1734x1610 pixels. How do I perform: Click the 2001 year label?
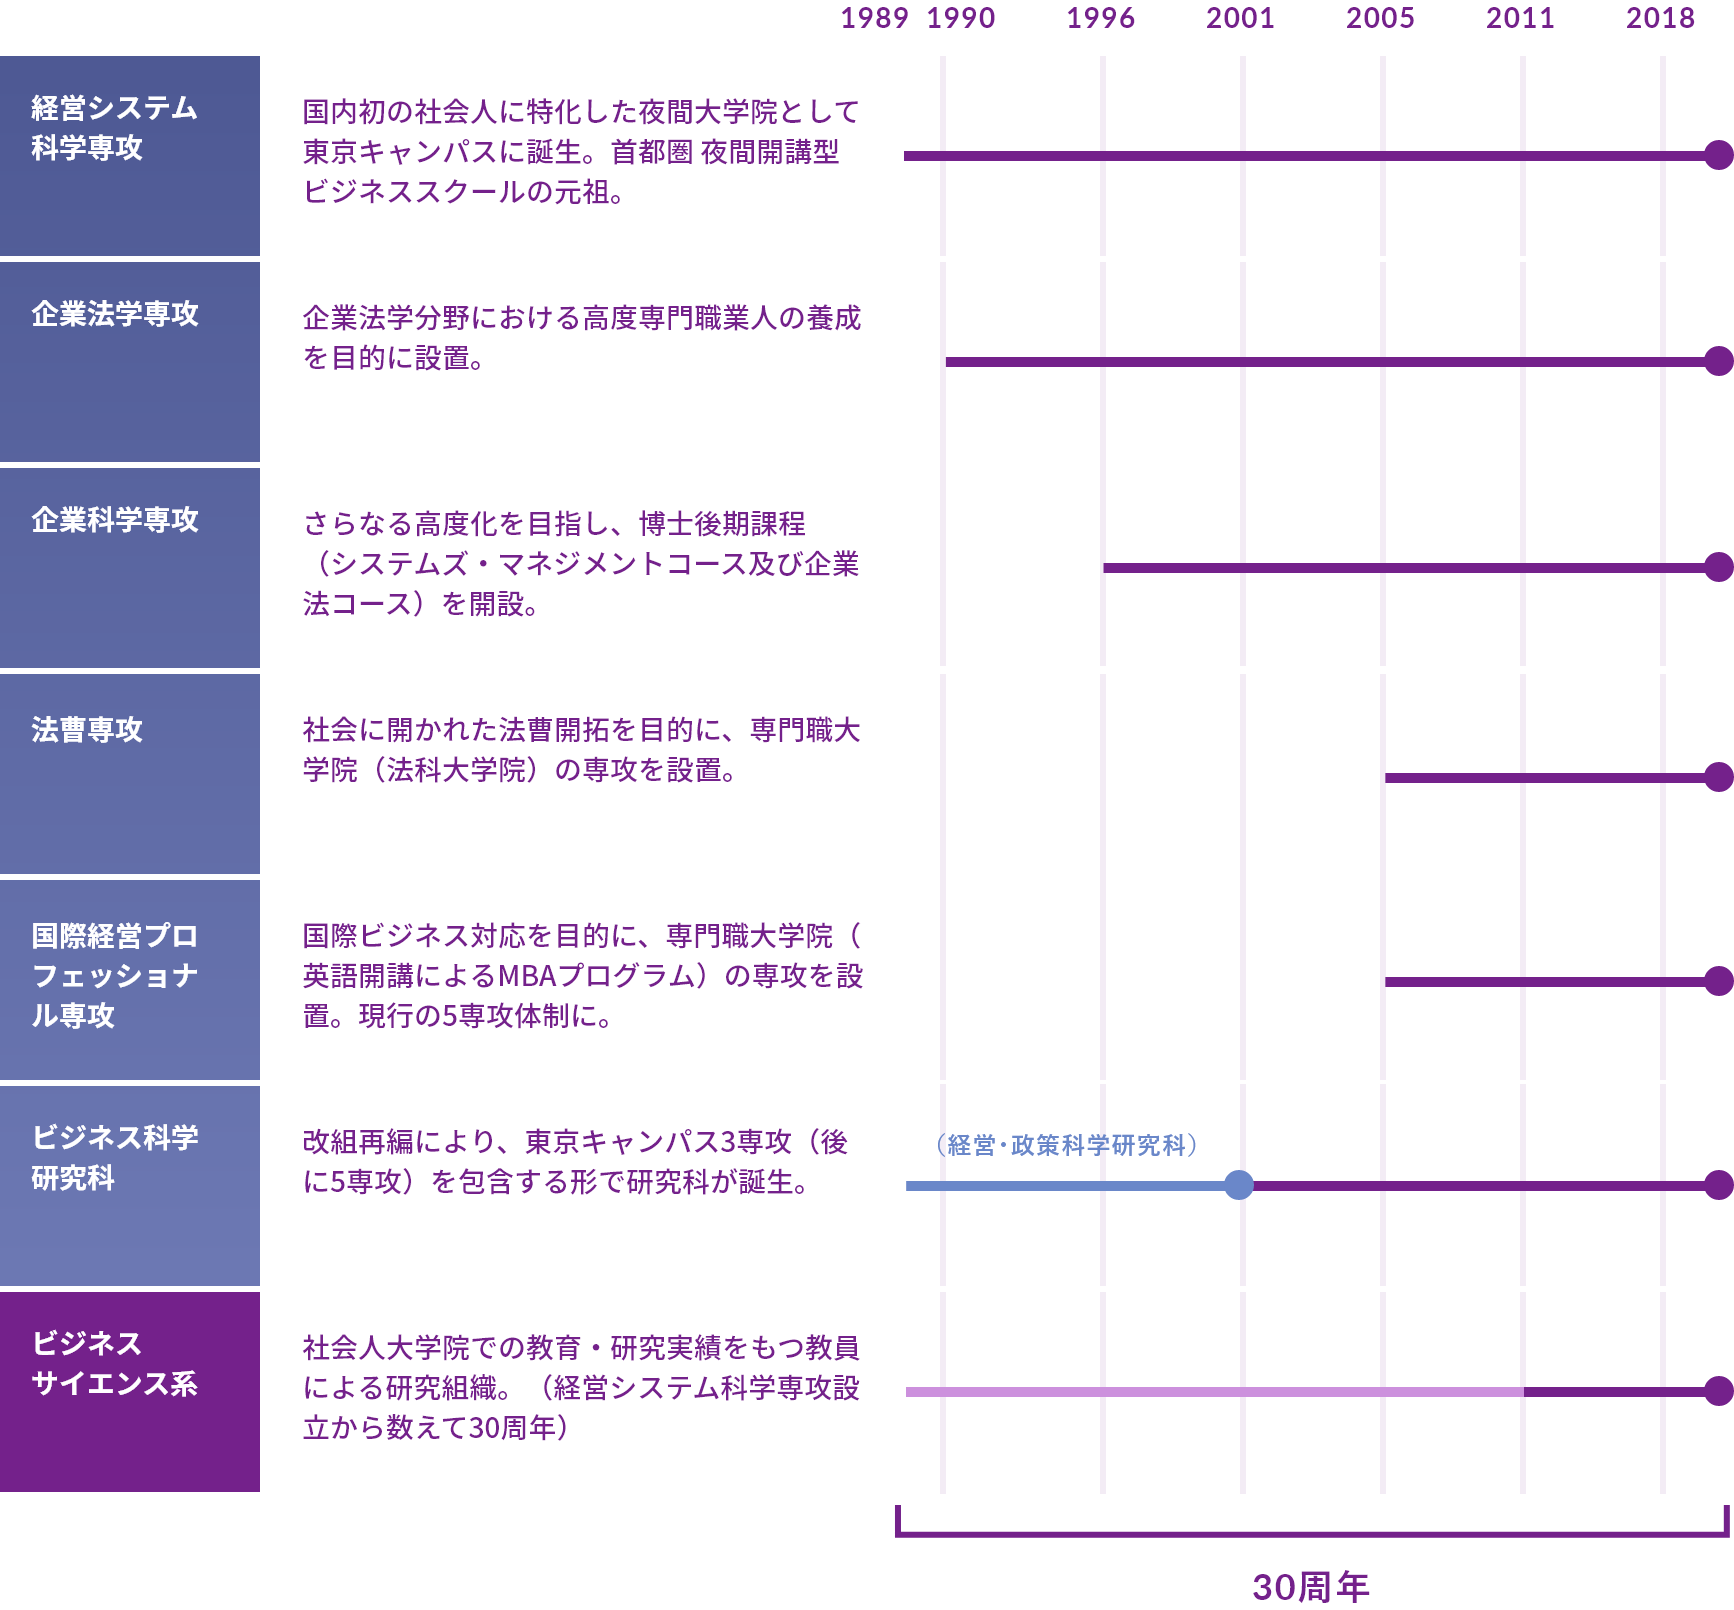1241,18
